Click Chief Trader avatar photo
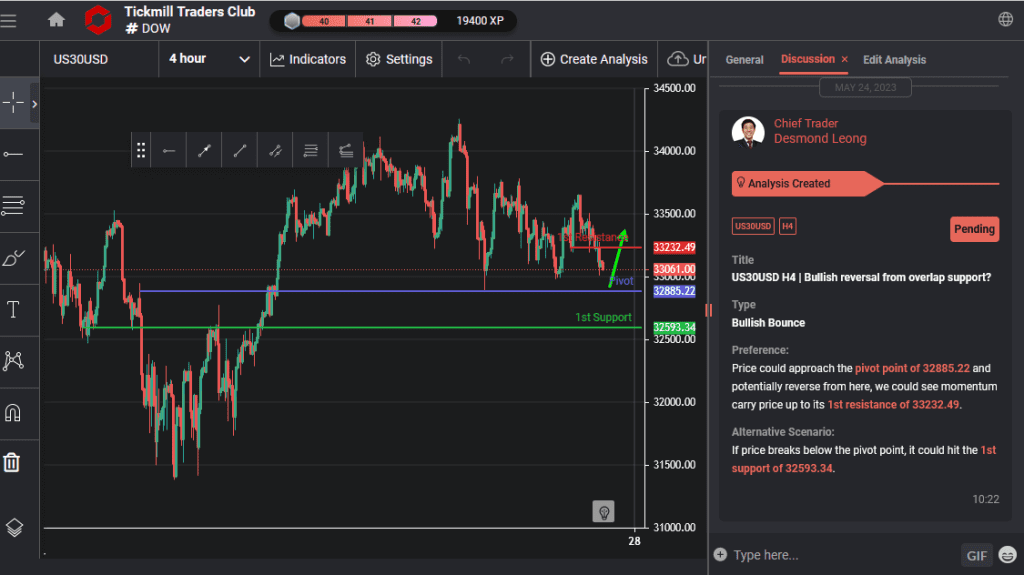The image size is (1024, 575). tap(748, 133)
